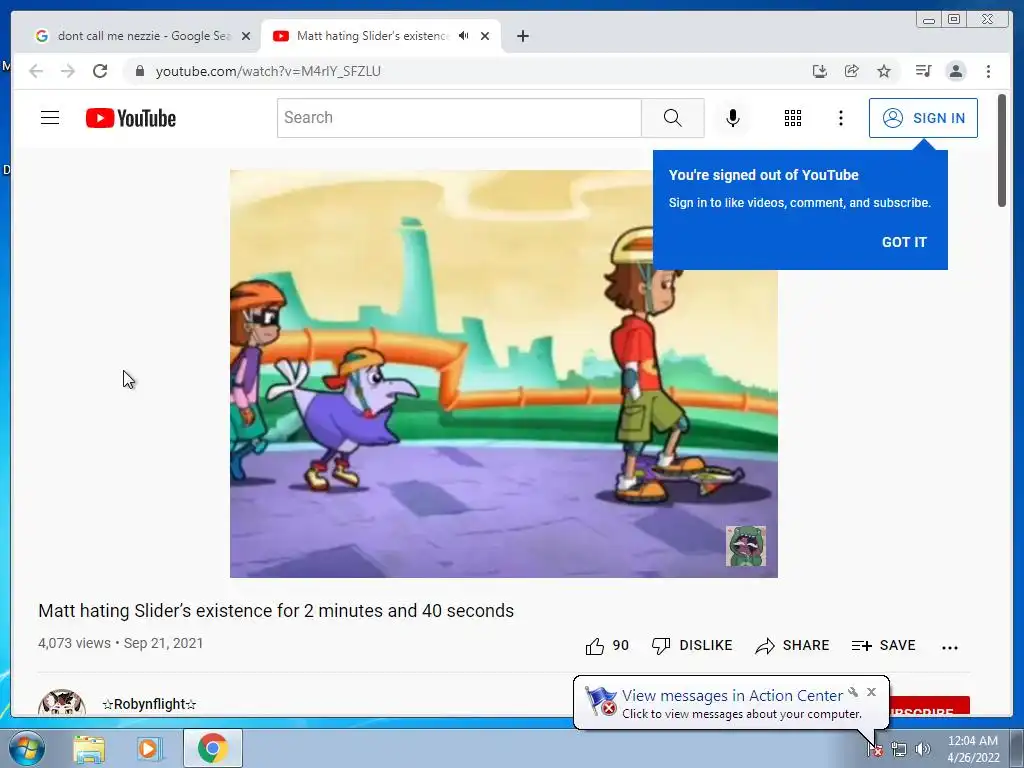
Task: Open the Chrome profile avatar
Action: pyautogui.click(x=956, y=71)
